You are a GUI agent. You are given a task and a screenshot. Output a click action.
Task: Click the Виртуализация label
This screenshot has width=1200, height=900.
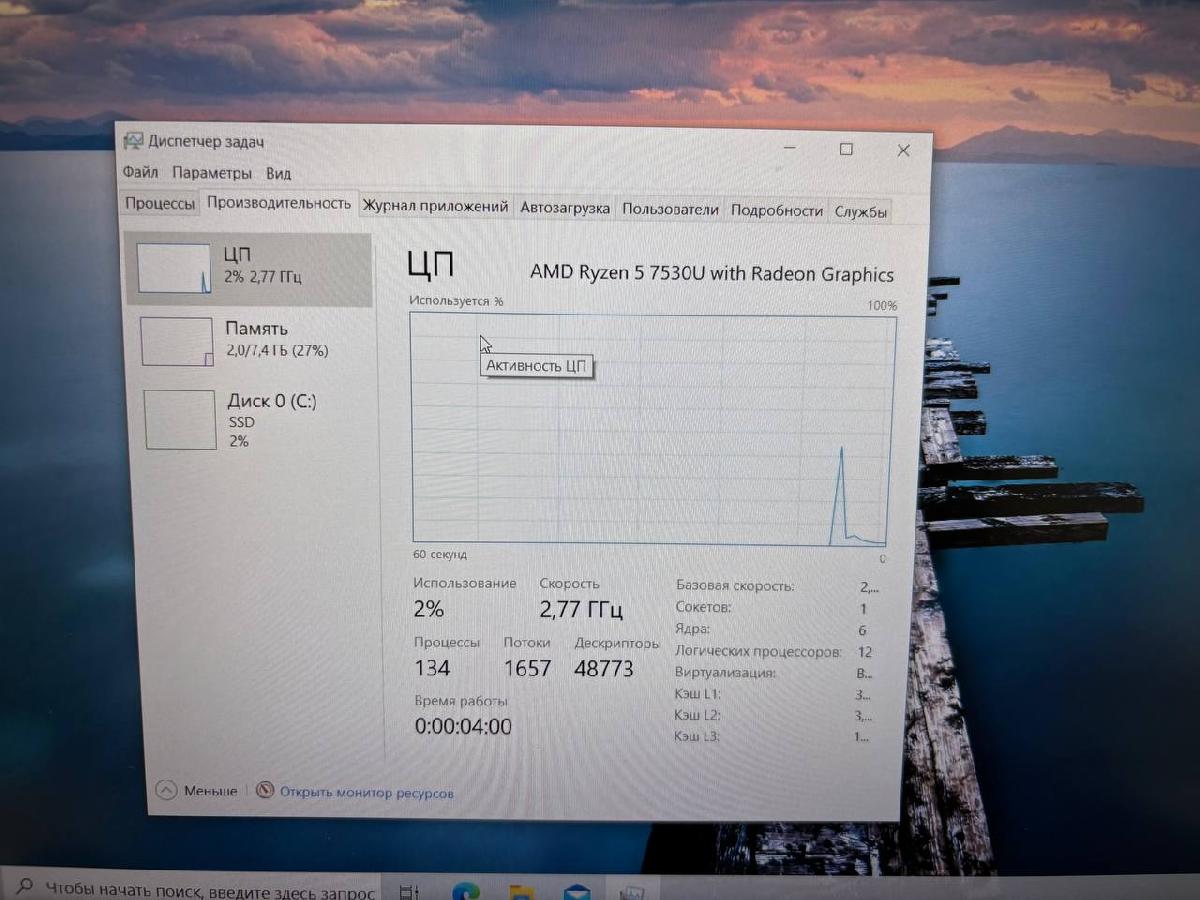pyautogui.click(x=725, y=672)
